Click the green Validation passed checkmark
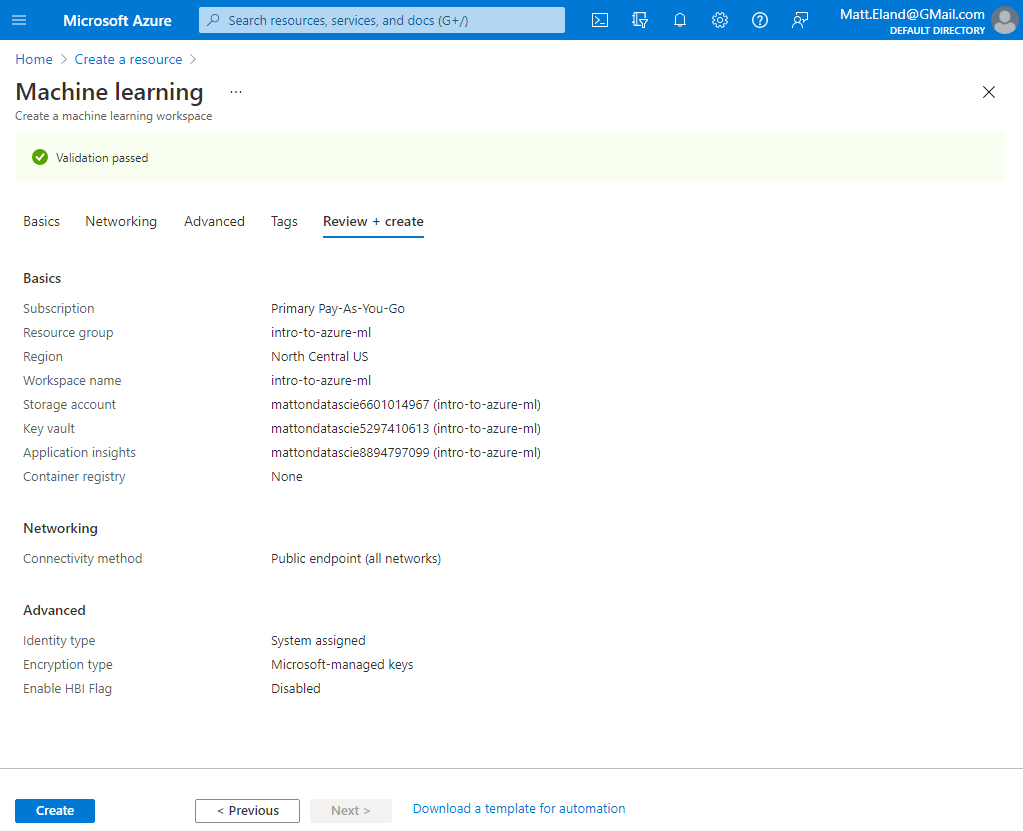1023x831 pixels. click(40, 157)
